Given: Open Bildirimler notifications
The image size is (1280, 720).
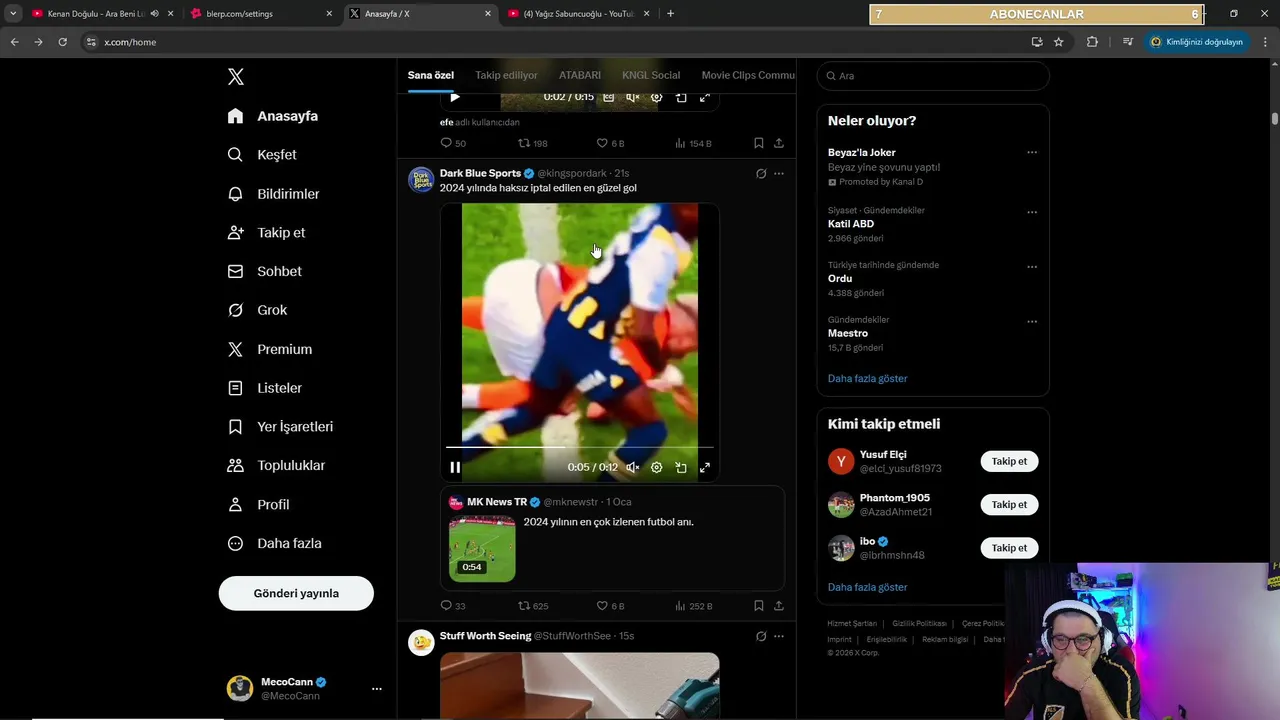Looking at the screenshot, I should point(274,194).
